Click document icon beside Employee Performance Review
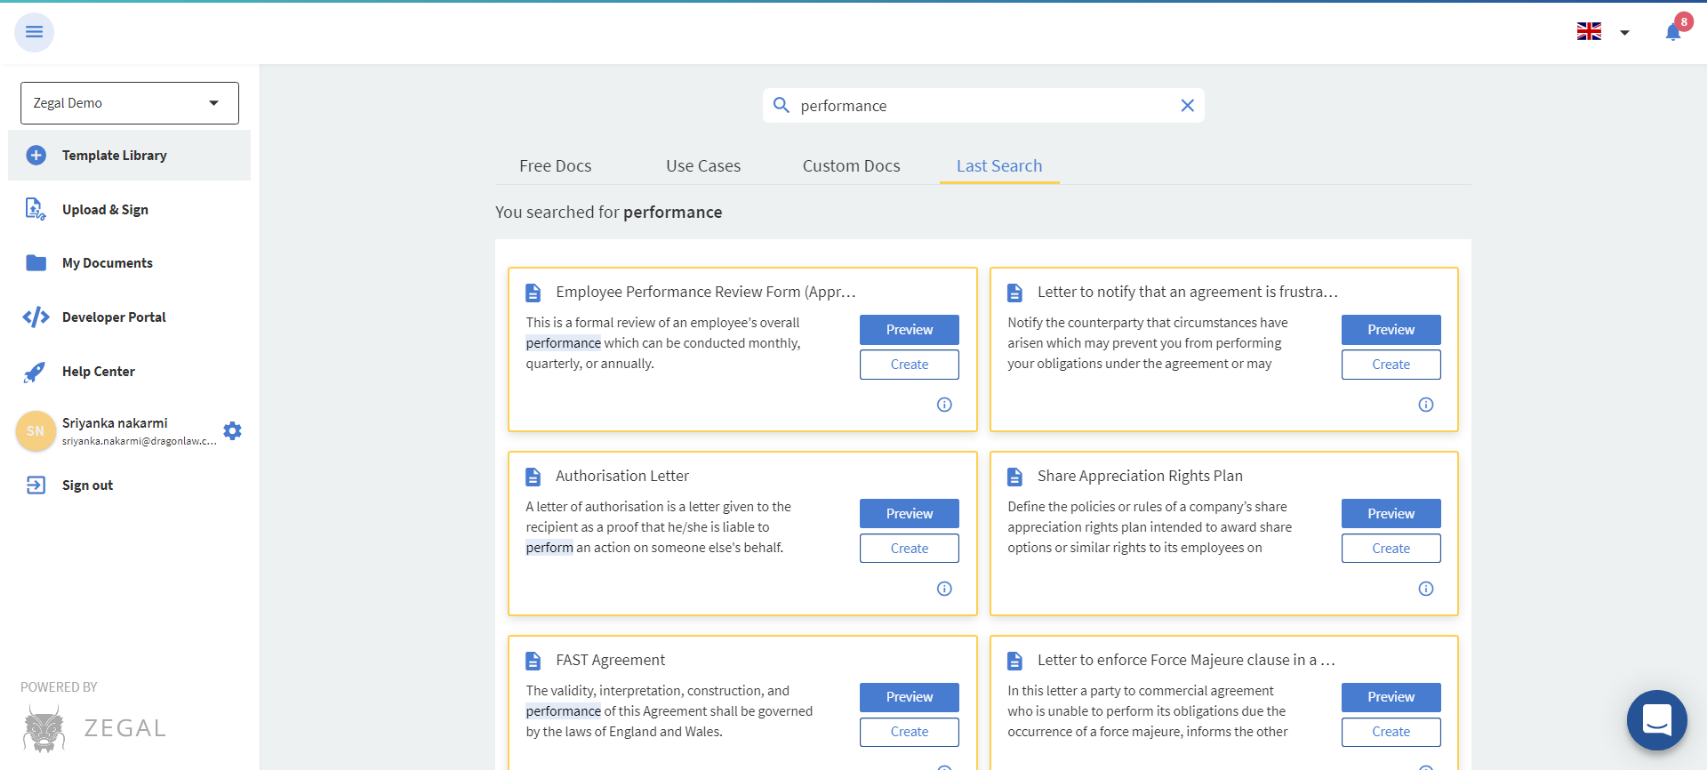The image size is (1707, 770). pos(533,293)
